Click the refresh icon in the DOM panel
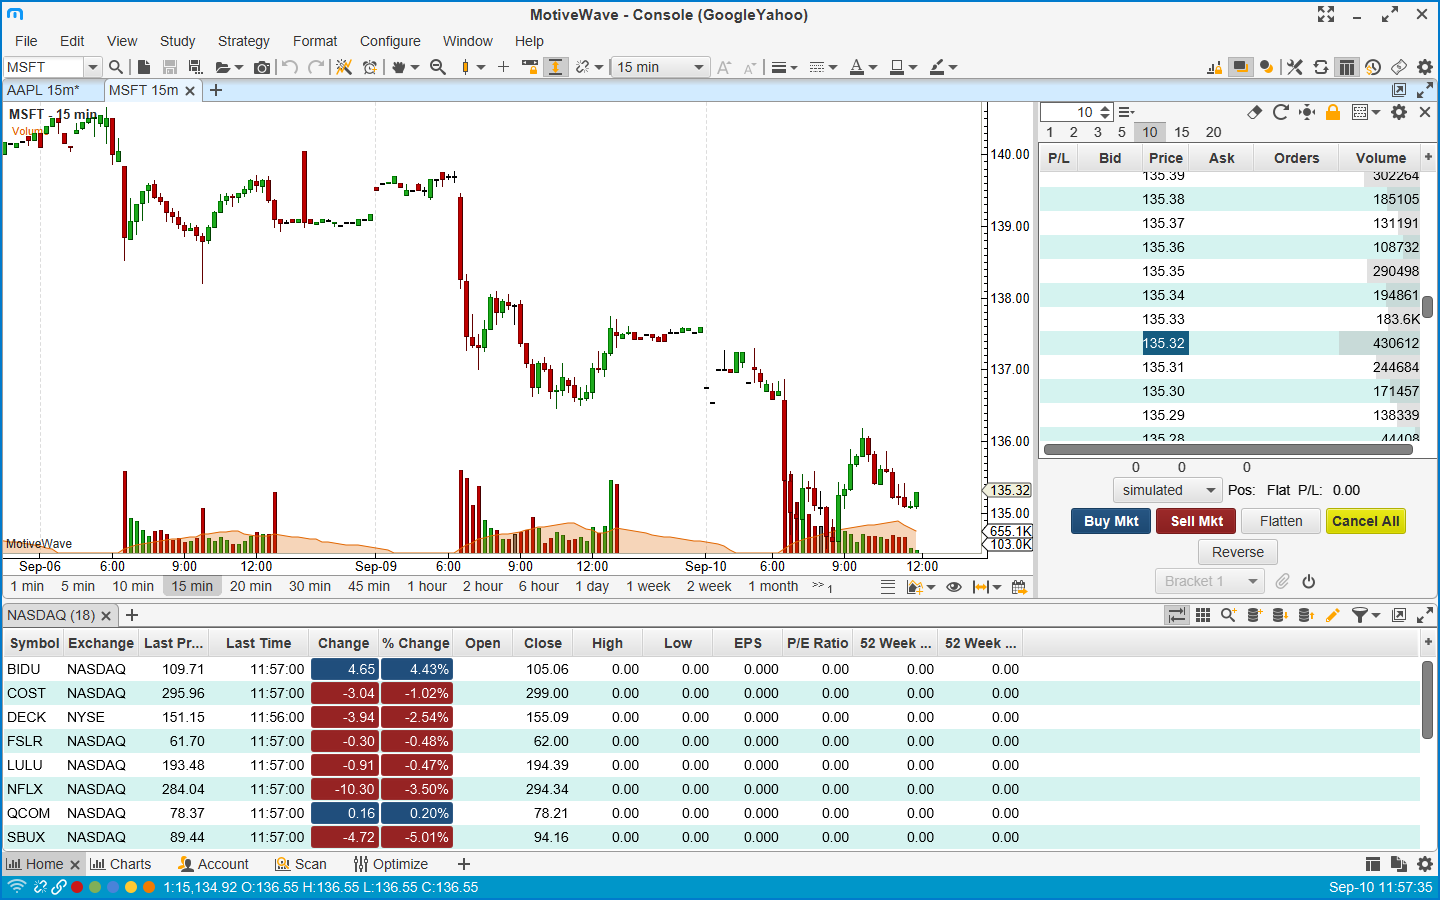The width and height of the screenshot is (1440, 900). click(x=1280, y=112)
